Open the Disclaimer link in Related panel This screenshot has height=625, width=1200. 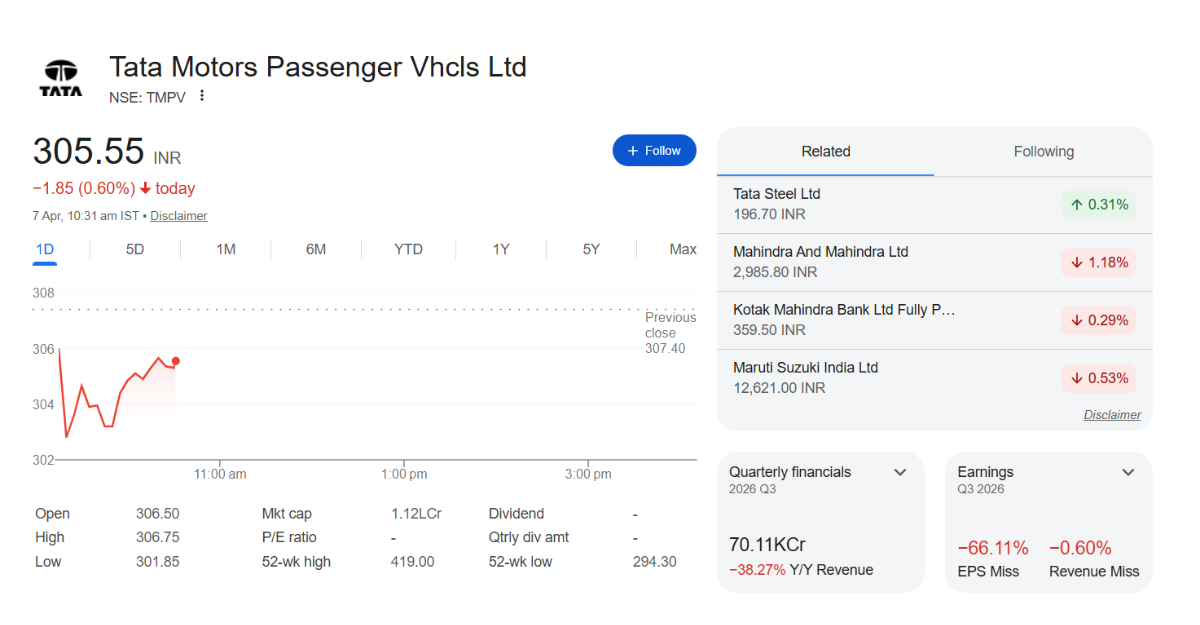click(x=1112, y=414)
